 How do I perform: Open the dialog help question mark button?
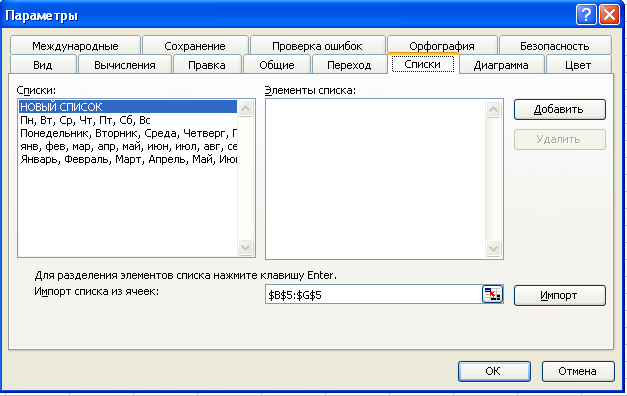(586, 15)
